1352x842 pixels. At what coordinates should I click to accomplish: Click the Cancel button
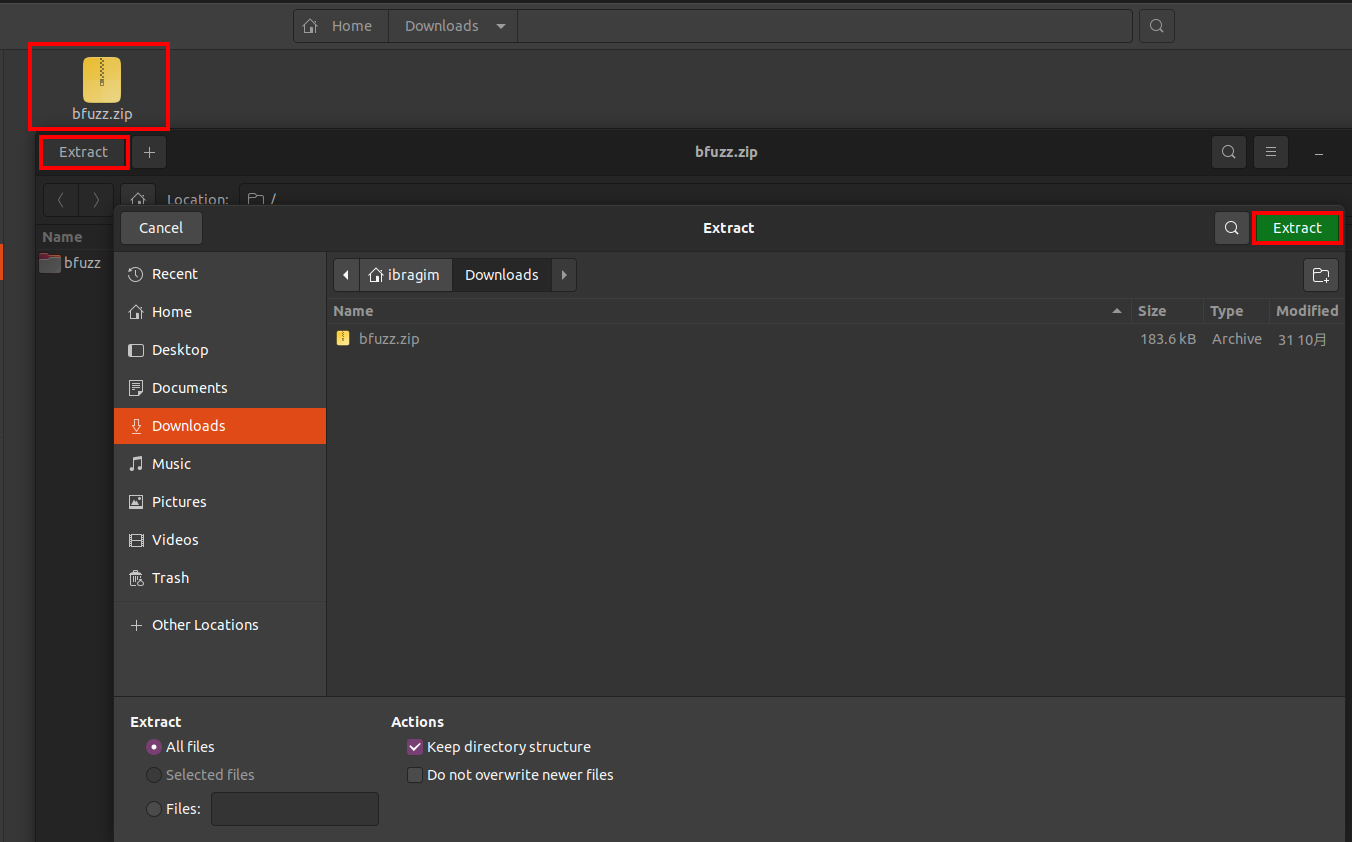click(x=161, y=228)
